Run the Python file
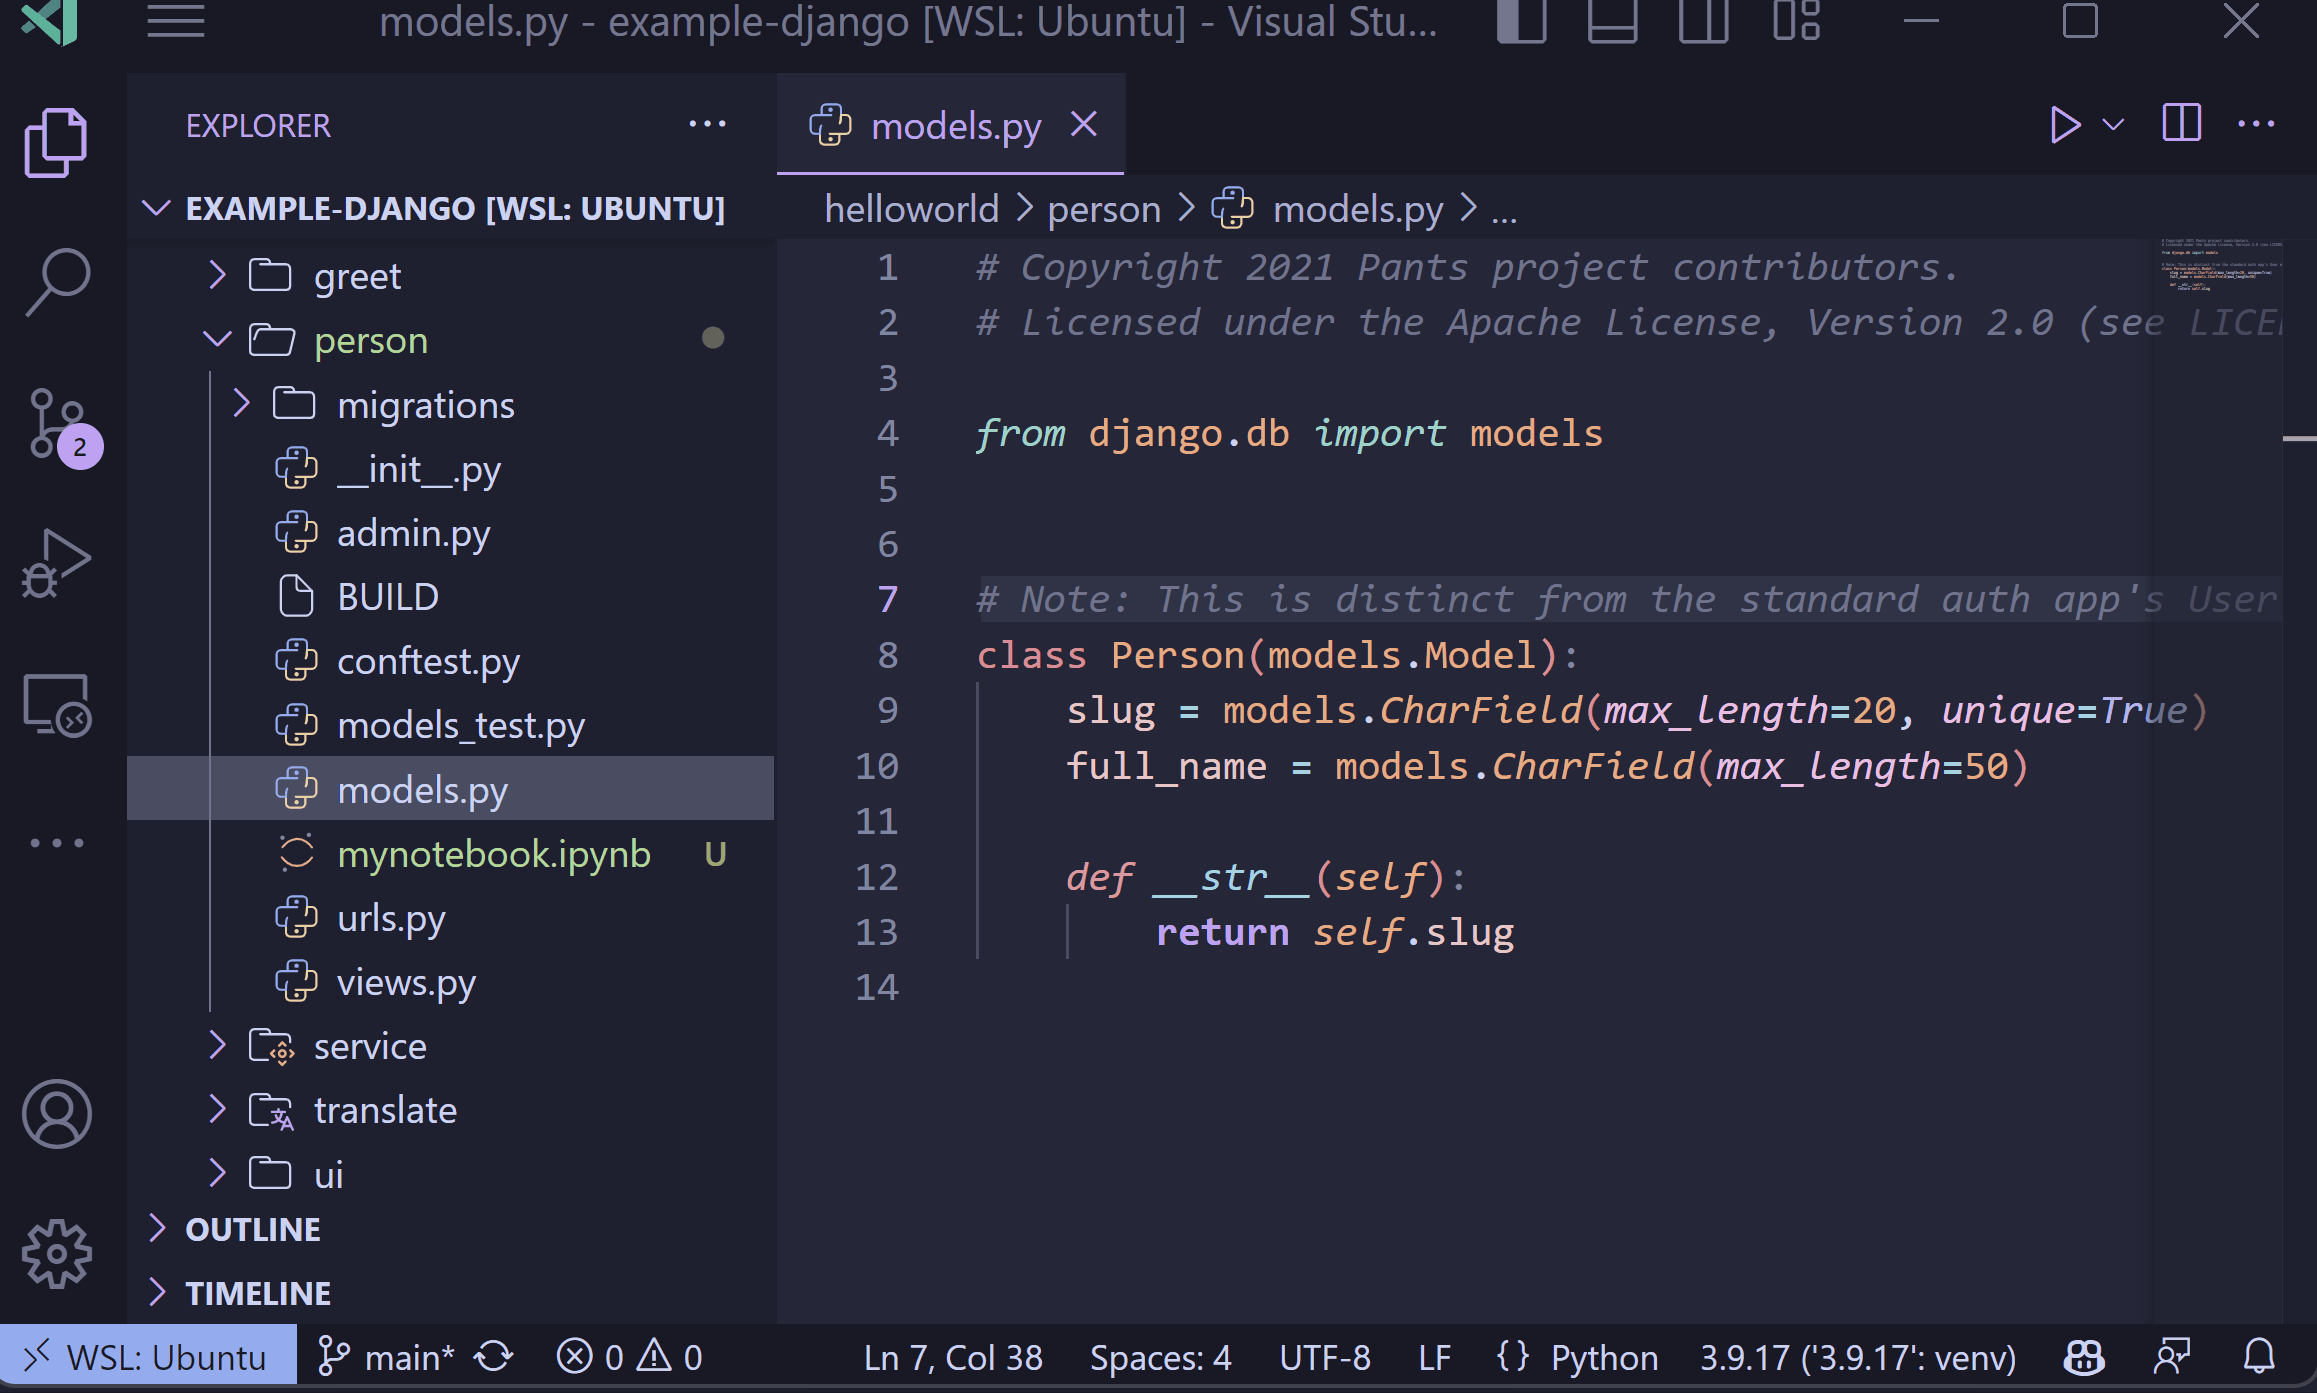Image resolution: width=2317 pixels, height=1393 pixels. coord(2064,125)
